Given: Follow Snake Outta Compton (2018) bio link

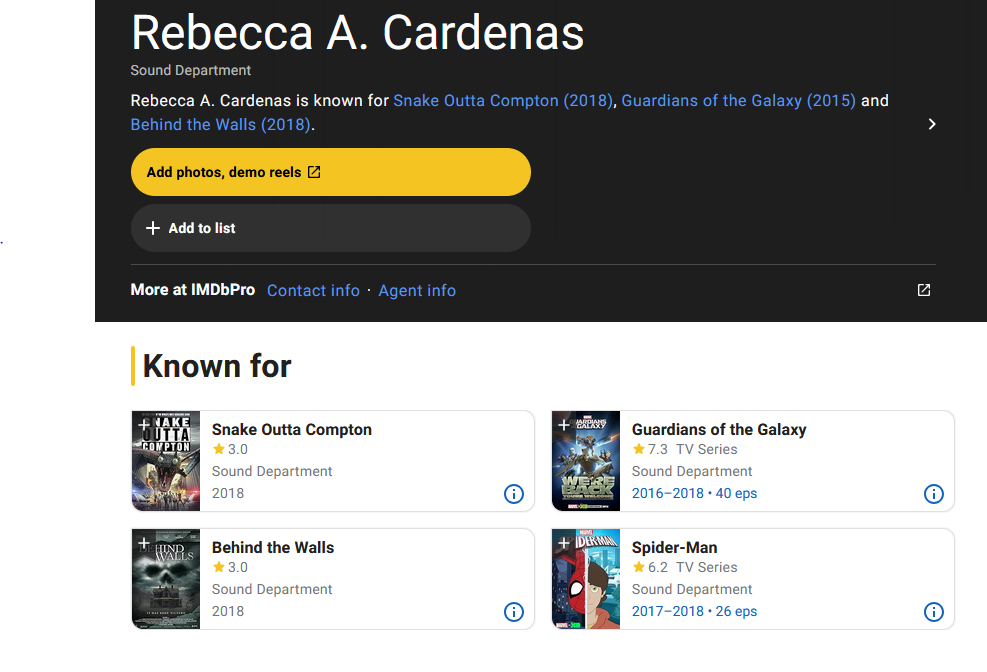Looking at the screenshot, I should [503, 101].
